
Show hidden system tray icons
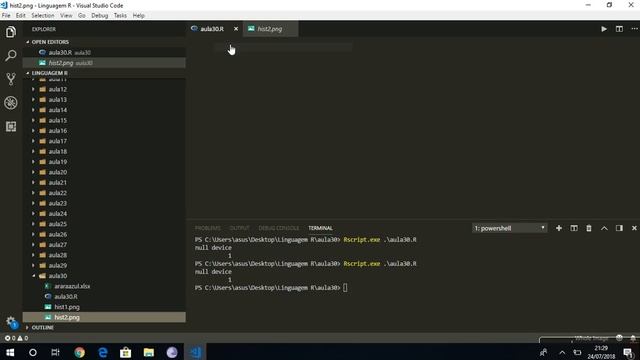pos(562,352)
